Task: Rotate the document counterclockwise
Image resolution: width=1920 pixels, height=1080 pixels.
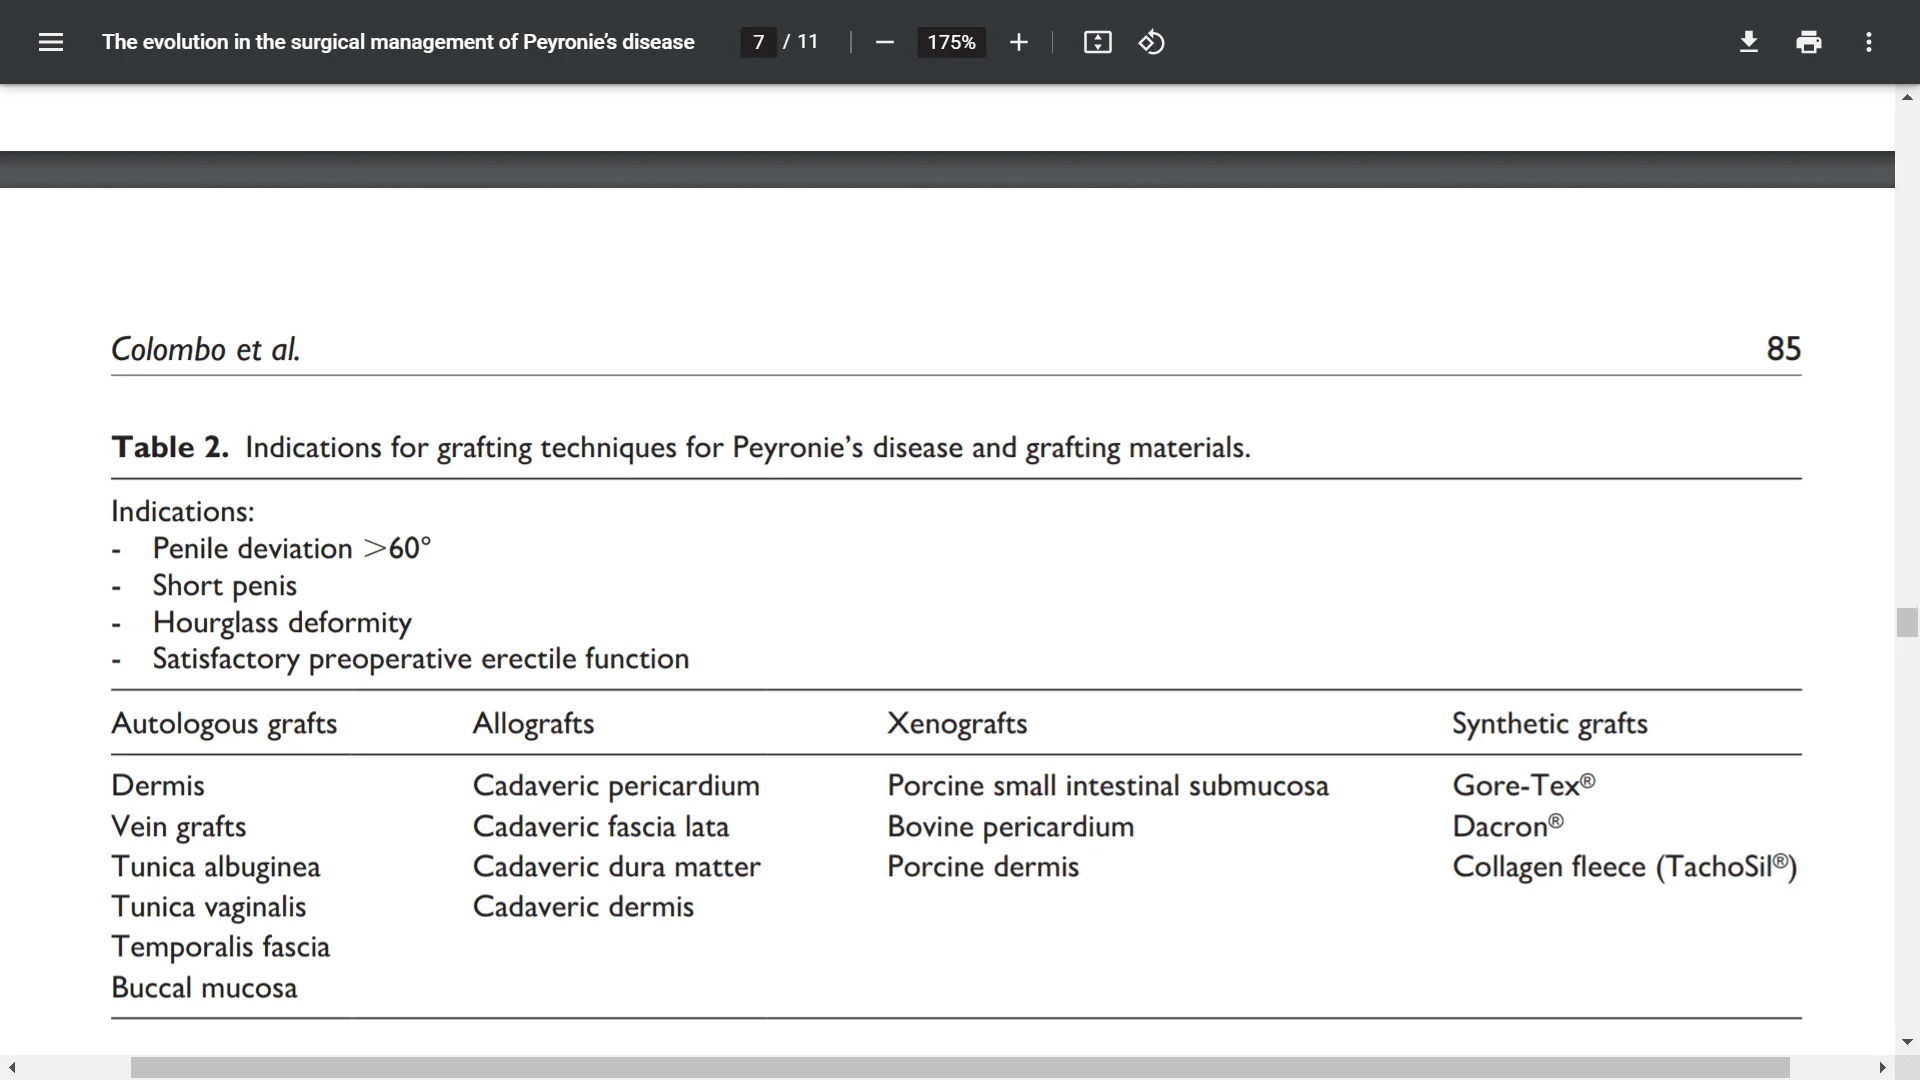Action: pyautogui.click(x=1151, y=42)
